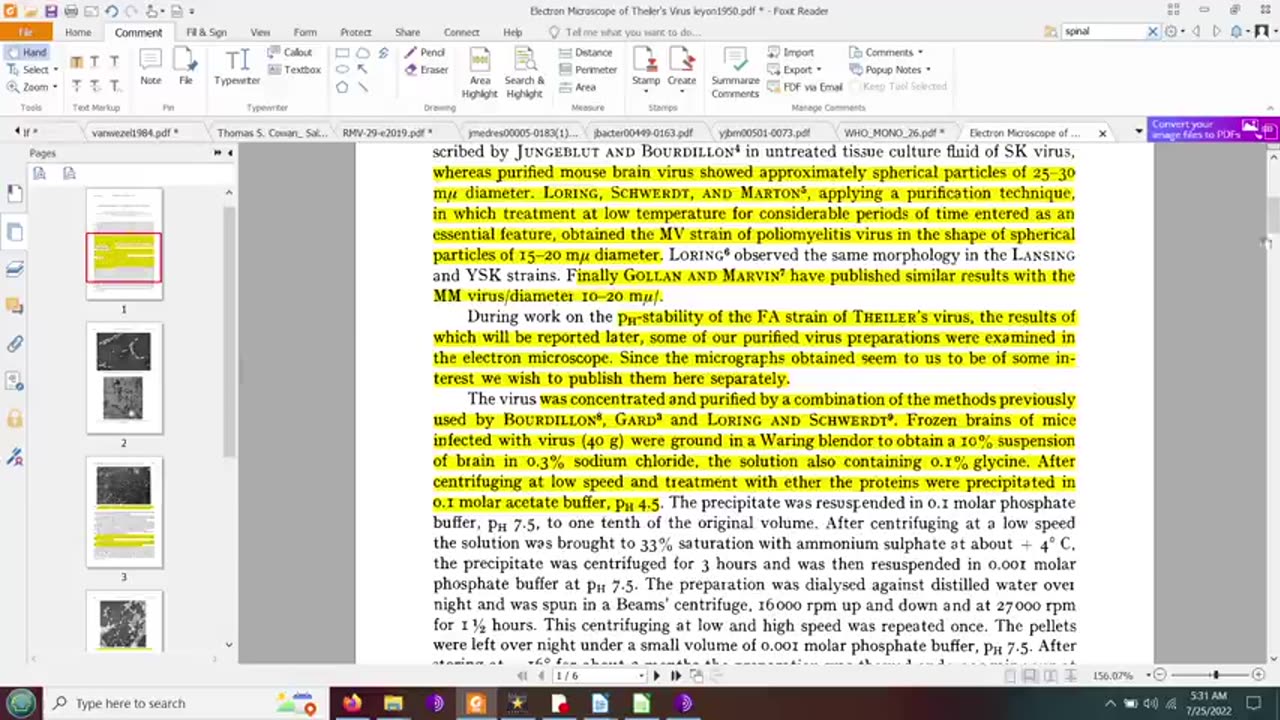The width and height of the screenshot is (1280, 720).
Task: Select the Callout tool
Action: [x=290, y=52]
